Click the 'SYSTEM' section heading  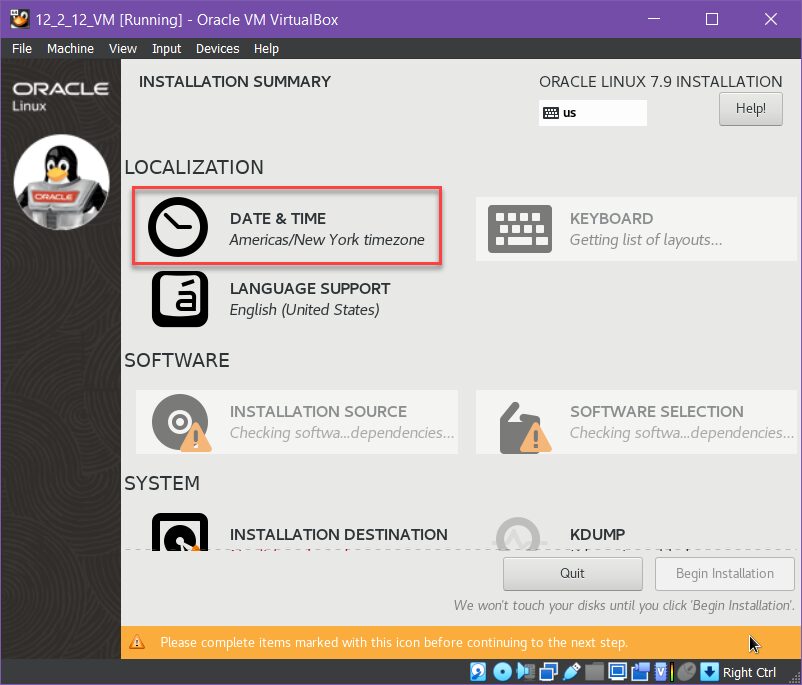(162, 483)
